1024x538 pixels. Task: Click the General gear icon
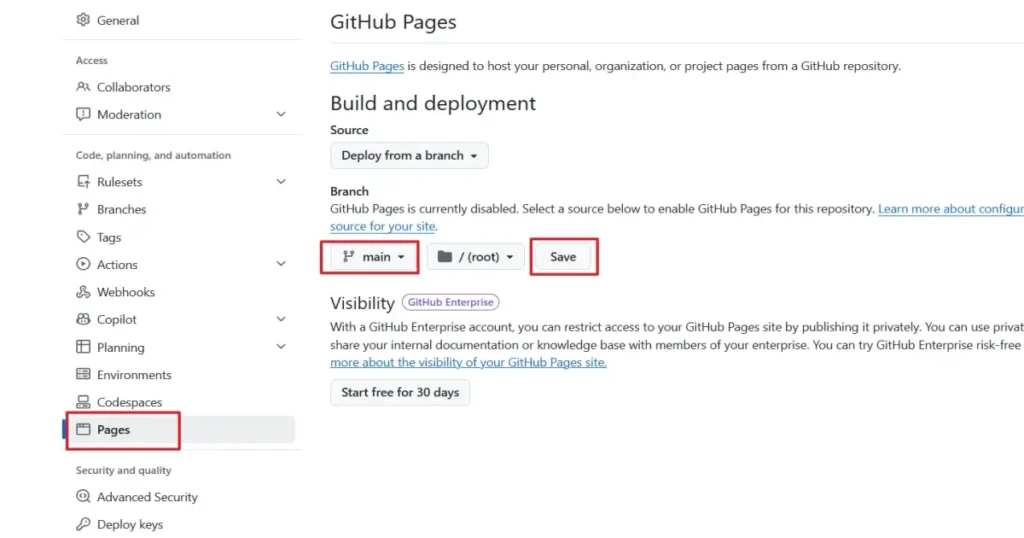pos(83,20)
